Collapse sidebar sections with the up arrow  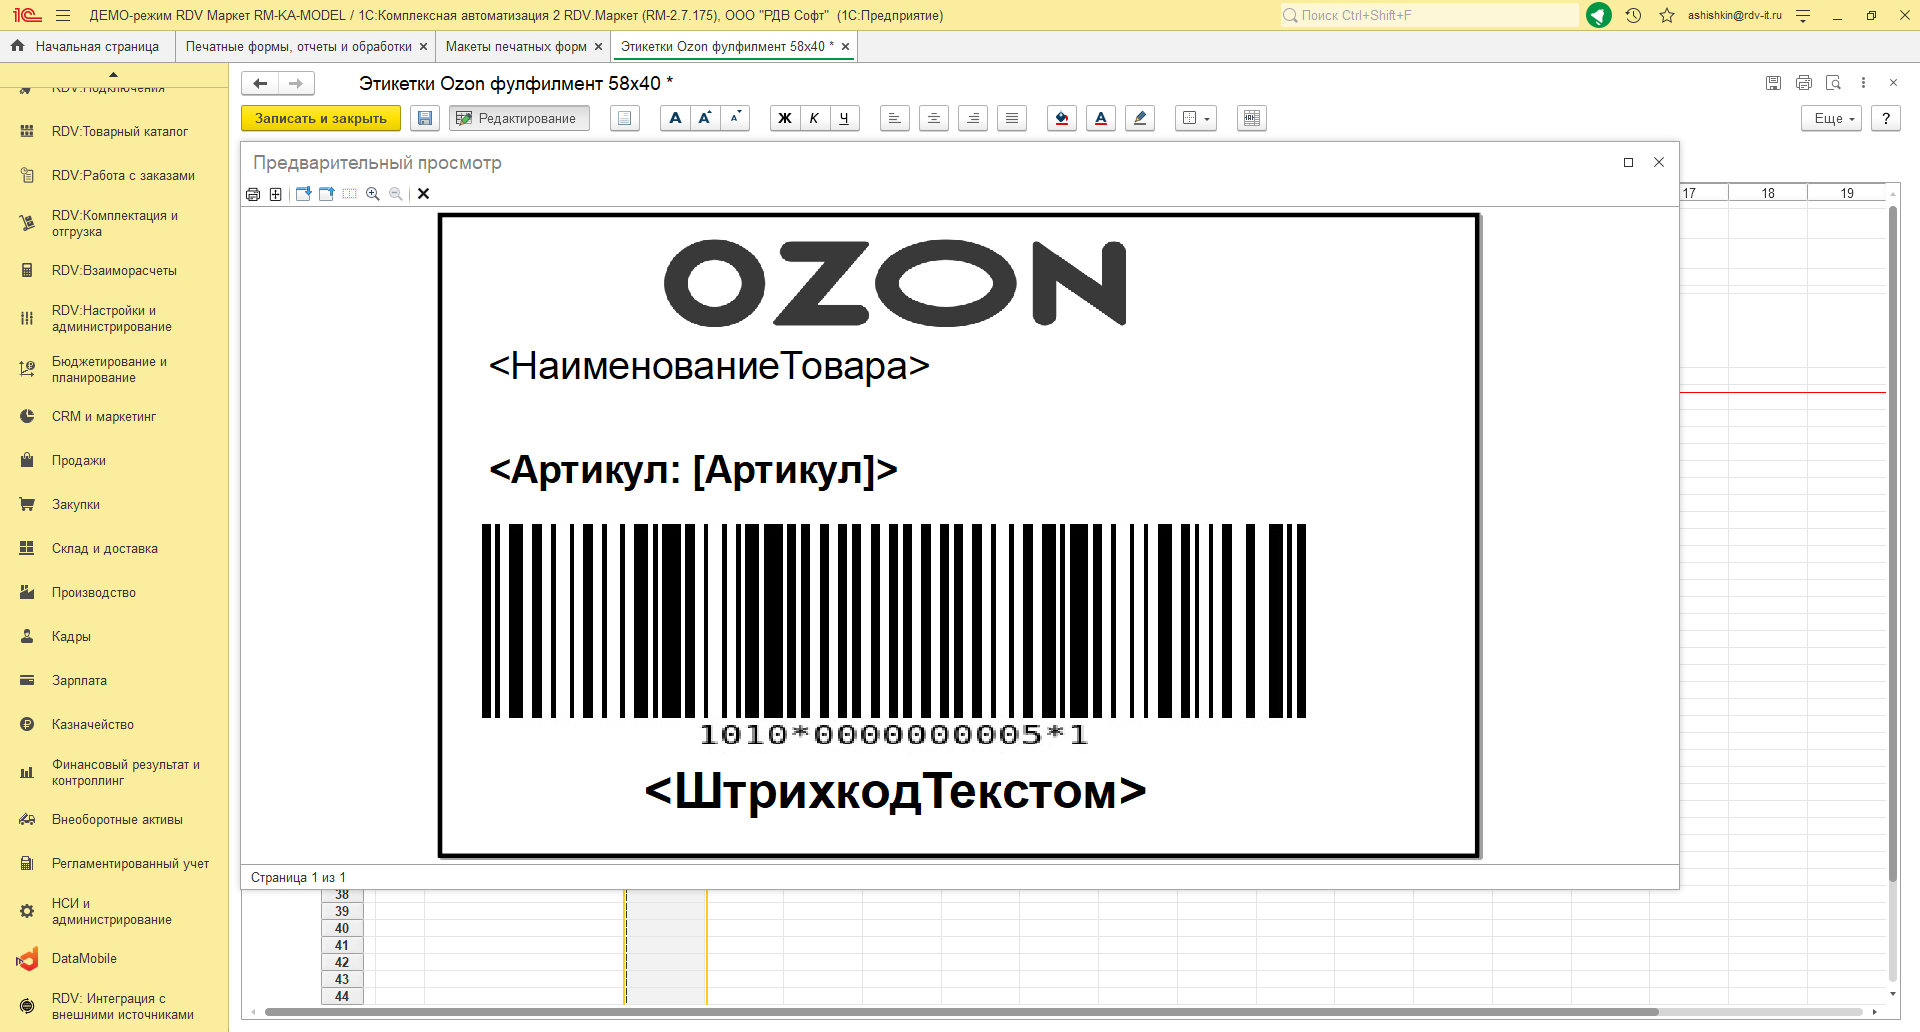tap(113, 74)
